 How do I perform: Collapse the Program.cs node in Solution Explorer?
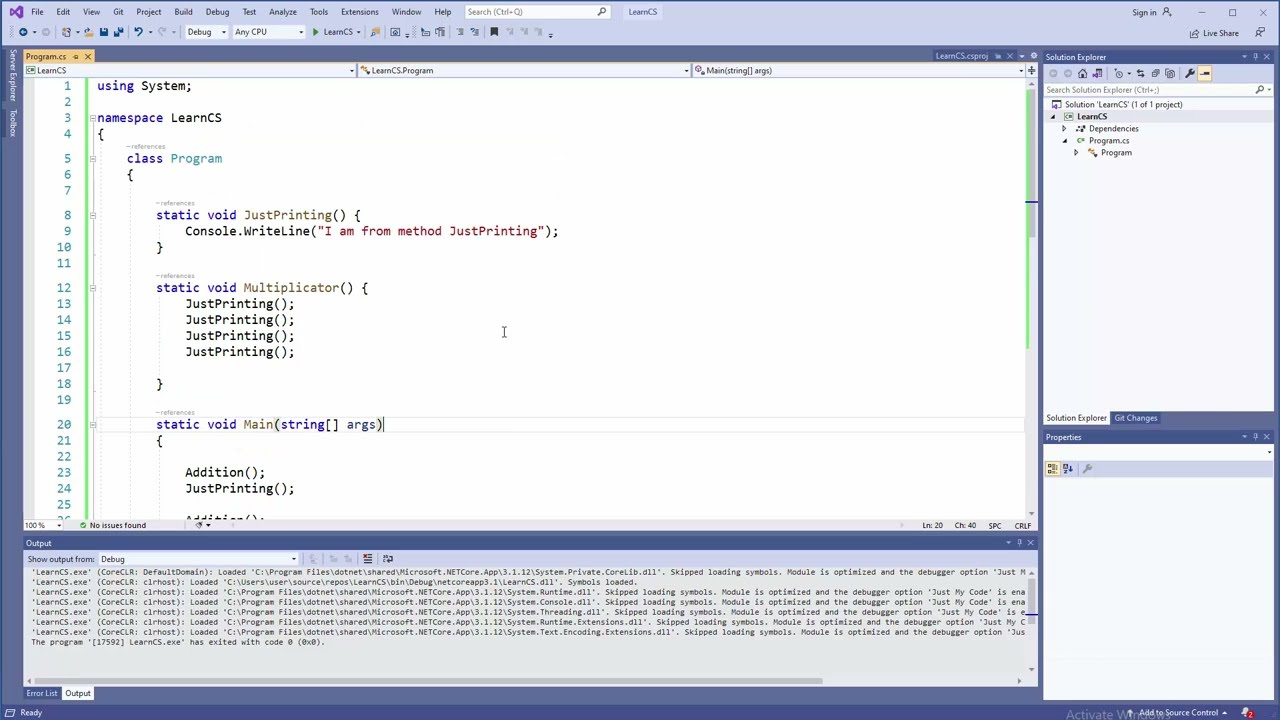(1065, 141)
